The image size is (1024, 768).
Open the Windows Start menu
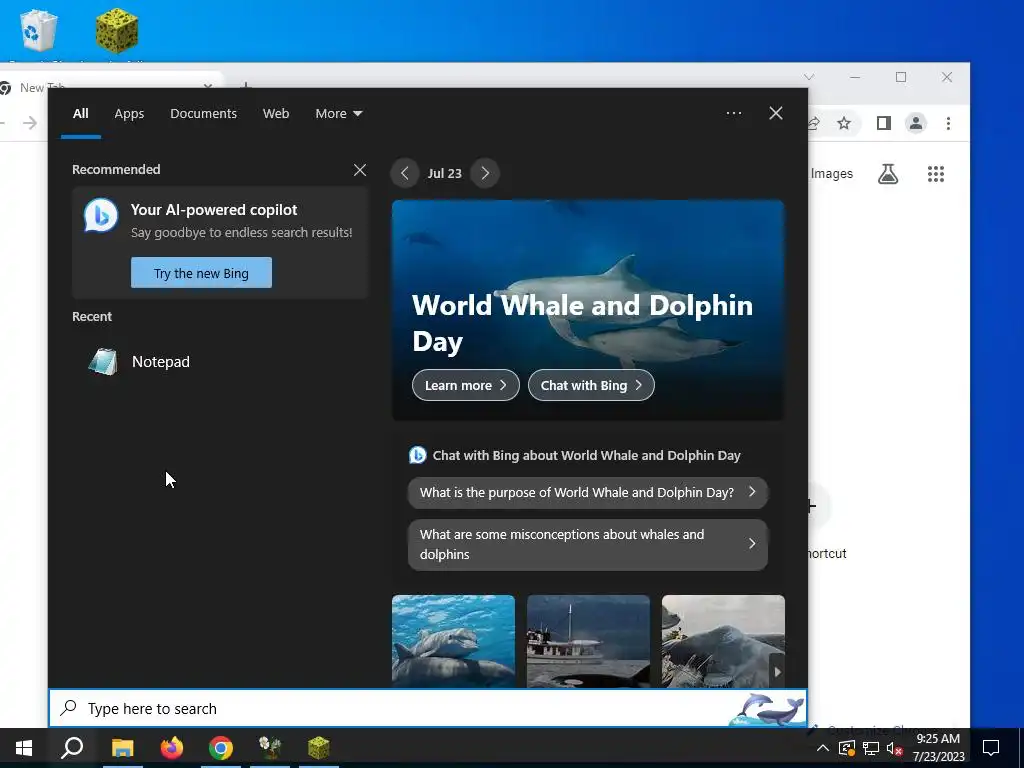click(x=24, y=748)
